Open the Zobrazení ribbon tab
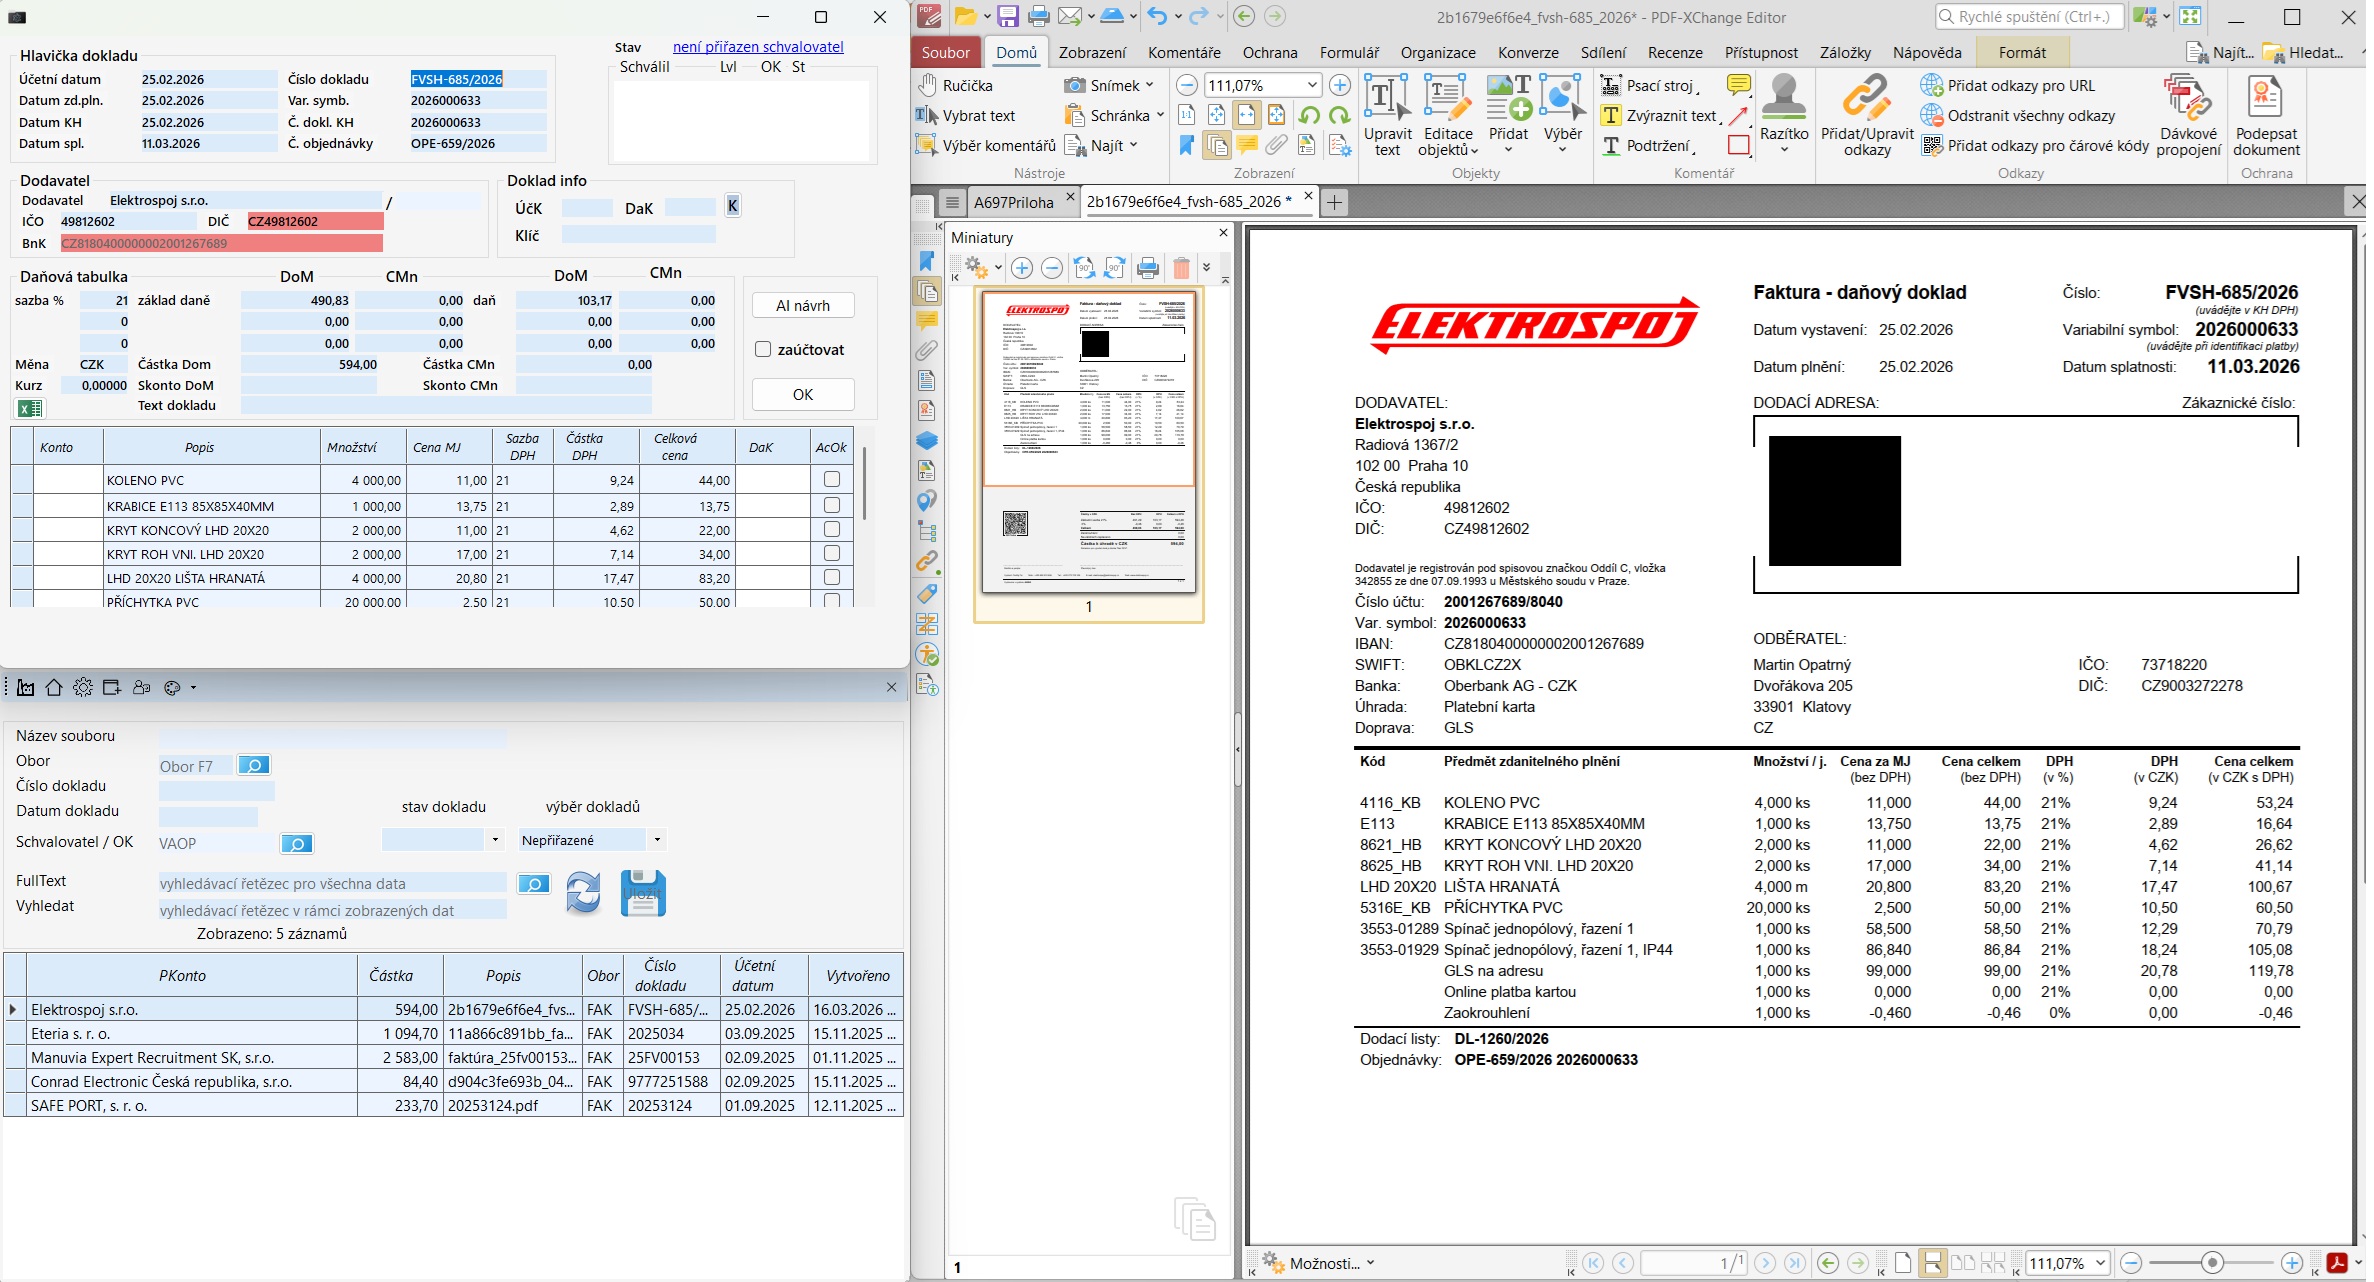 (x=1091, y=53)
